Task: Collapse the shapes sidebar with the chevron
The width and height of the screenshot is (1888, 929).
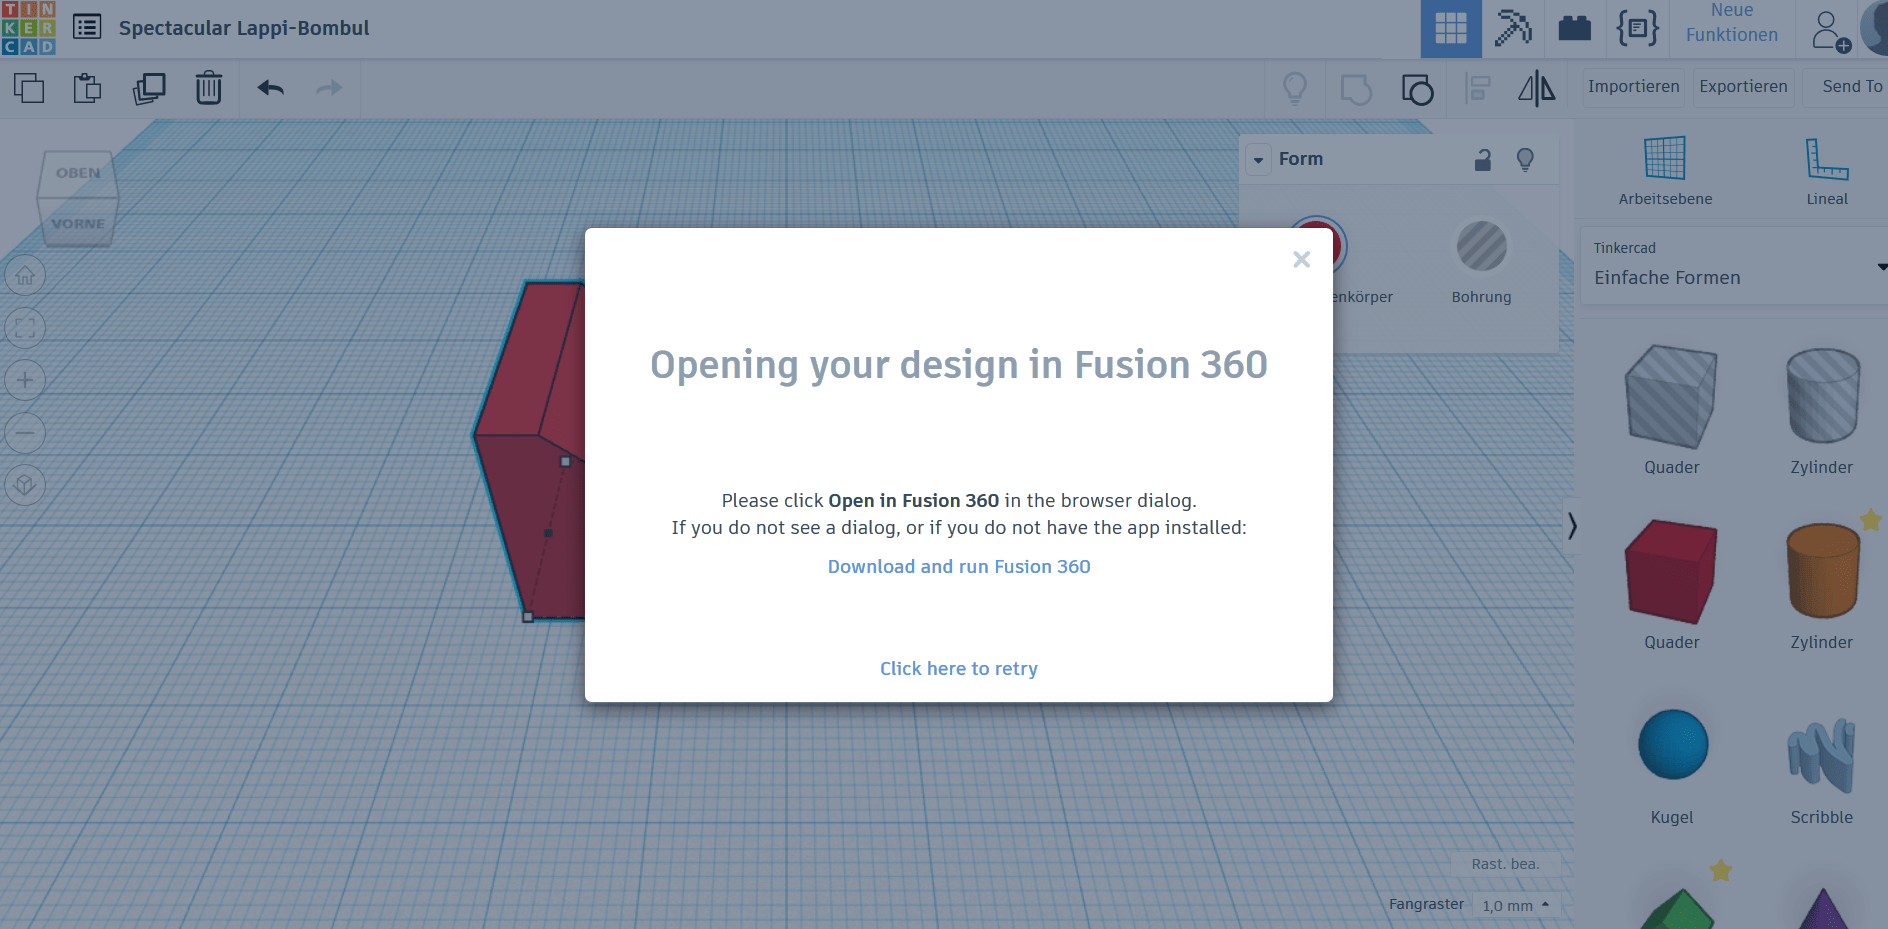Action: (x=1572, y=525)
